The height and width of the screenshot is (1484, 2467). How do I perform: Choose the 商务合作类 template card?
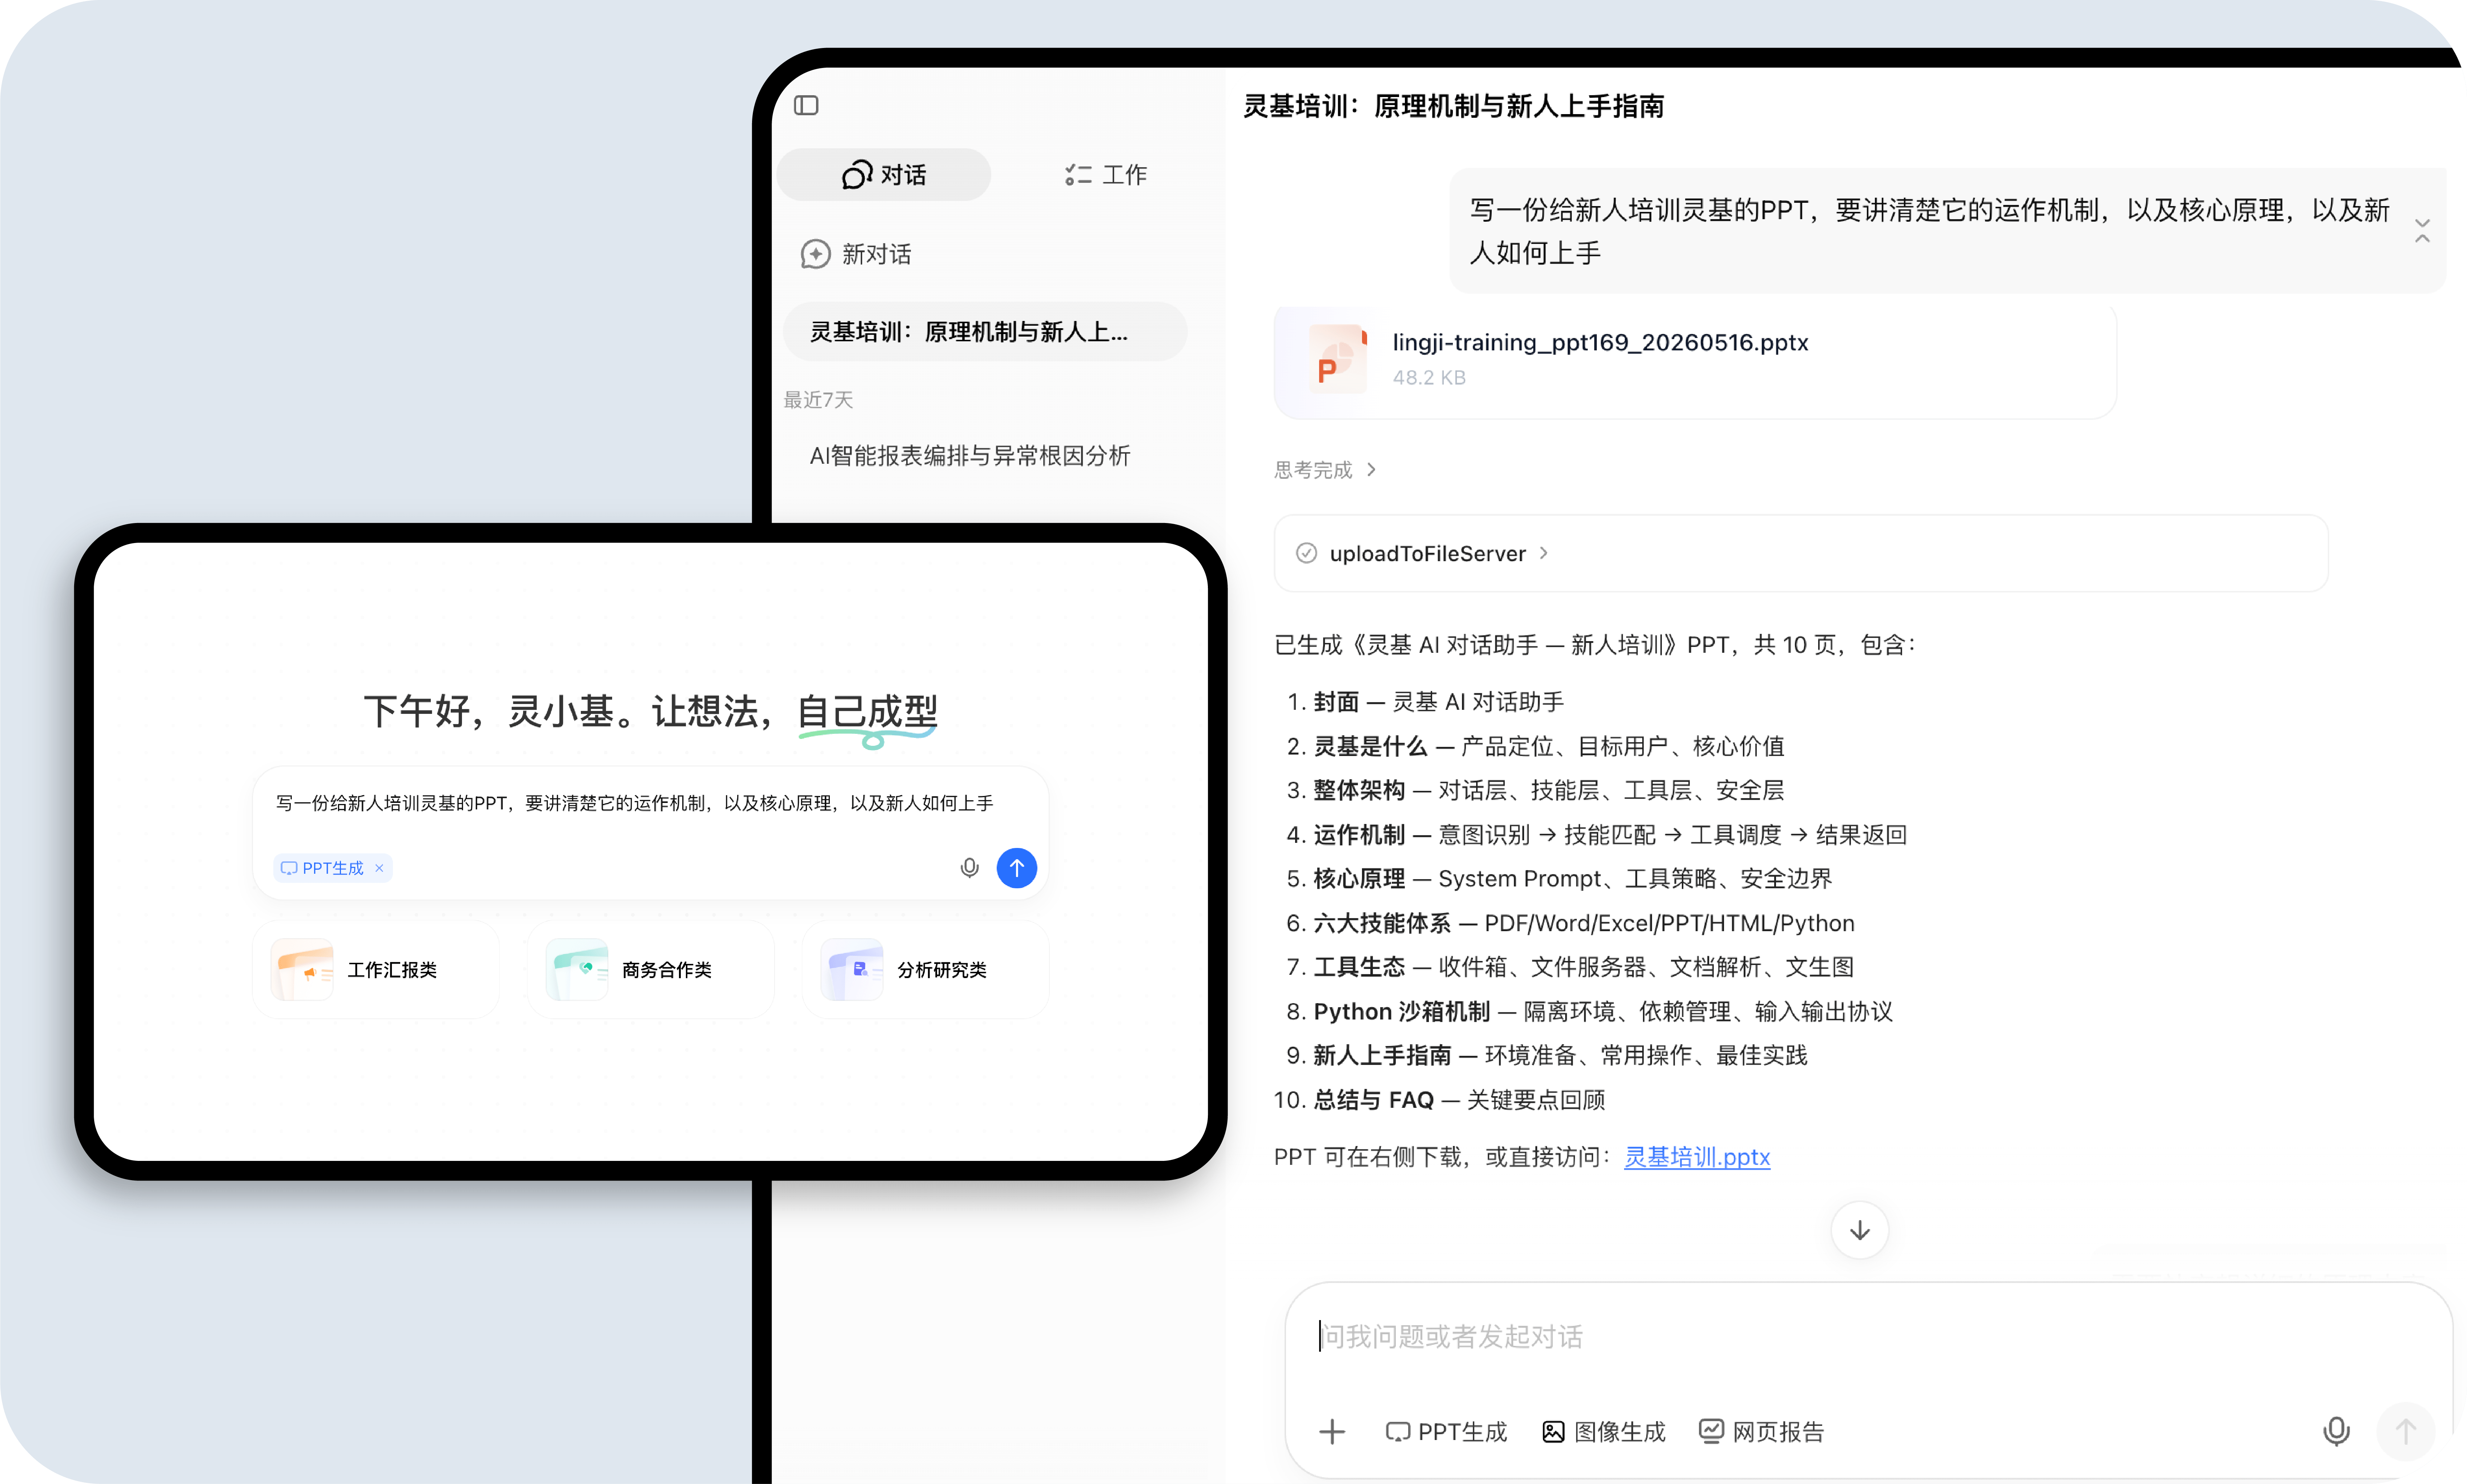point(651,970)
